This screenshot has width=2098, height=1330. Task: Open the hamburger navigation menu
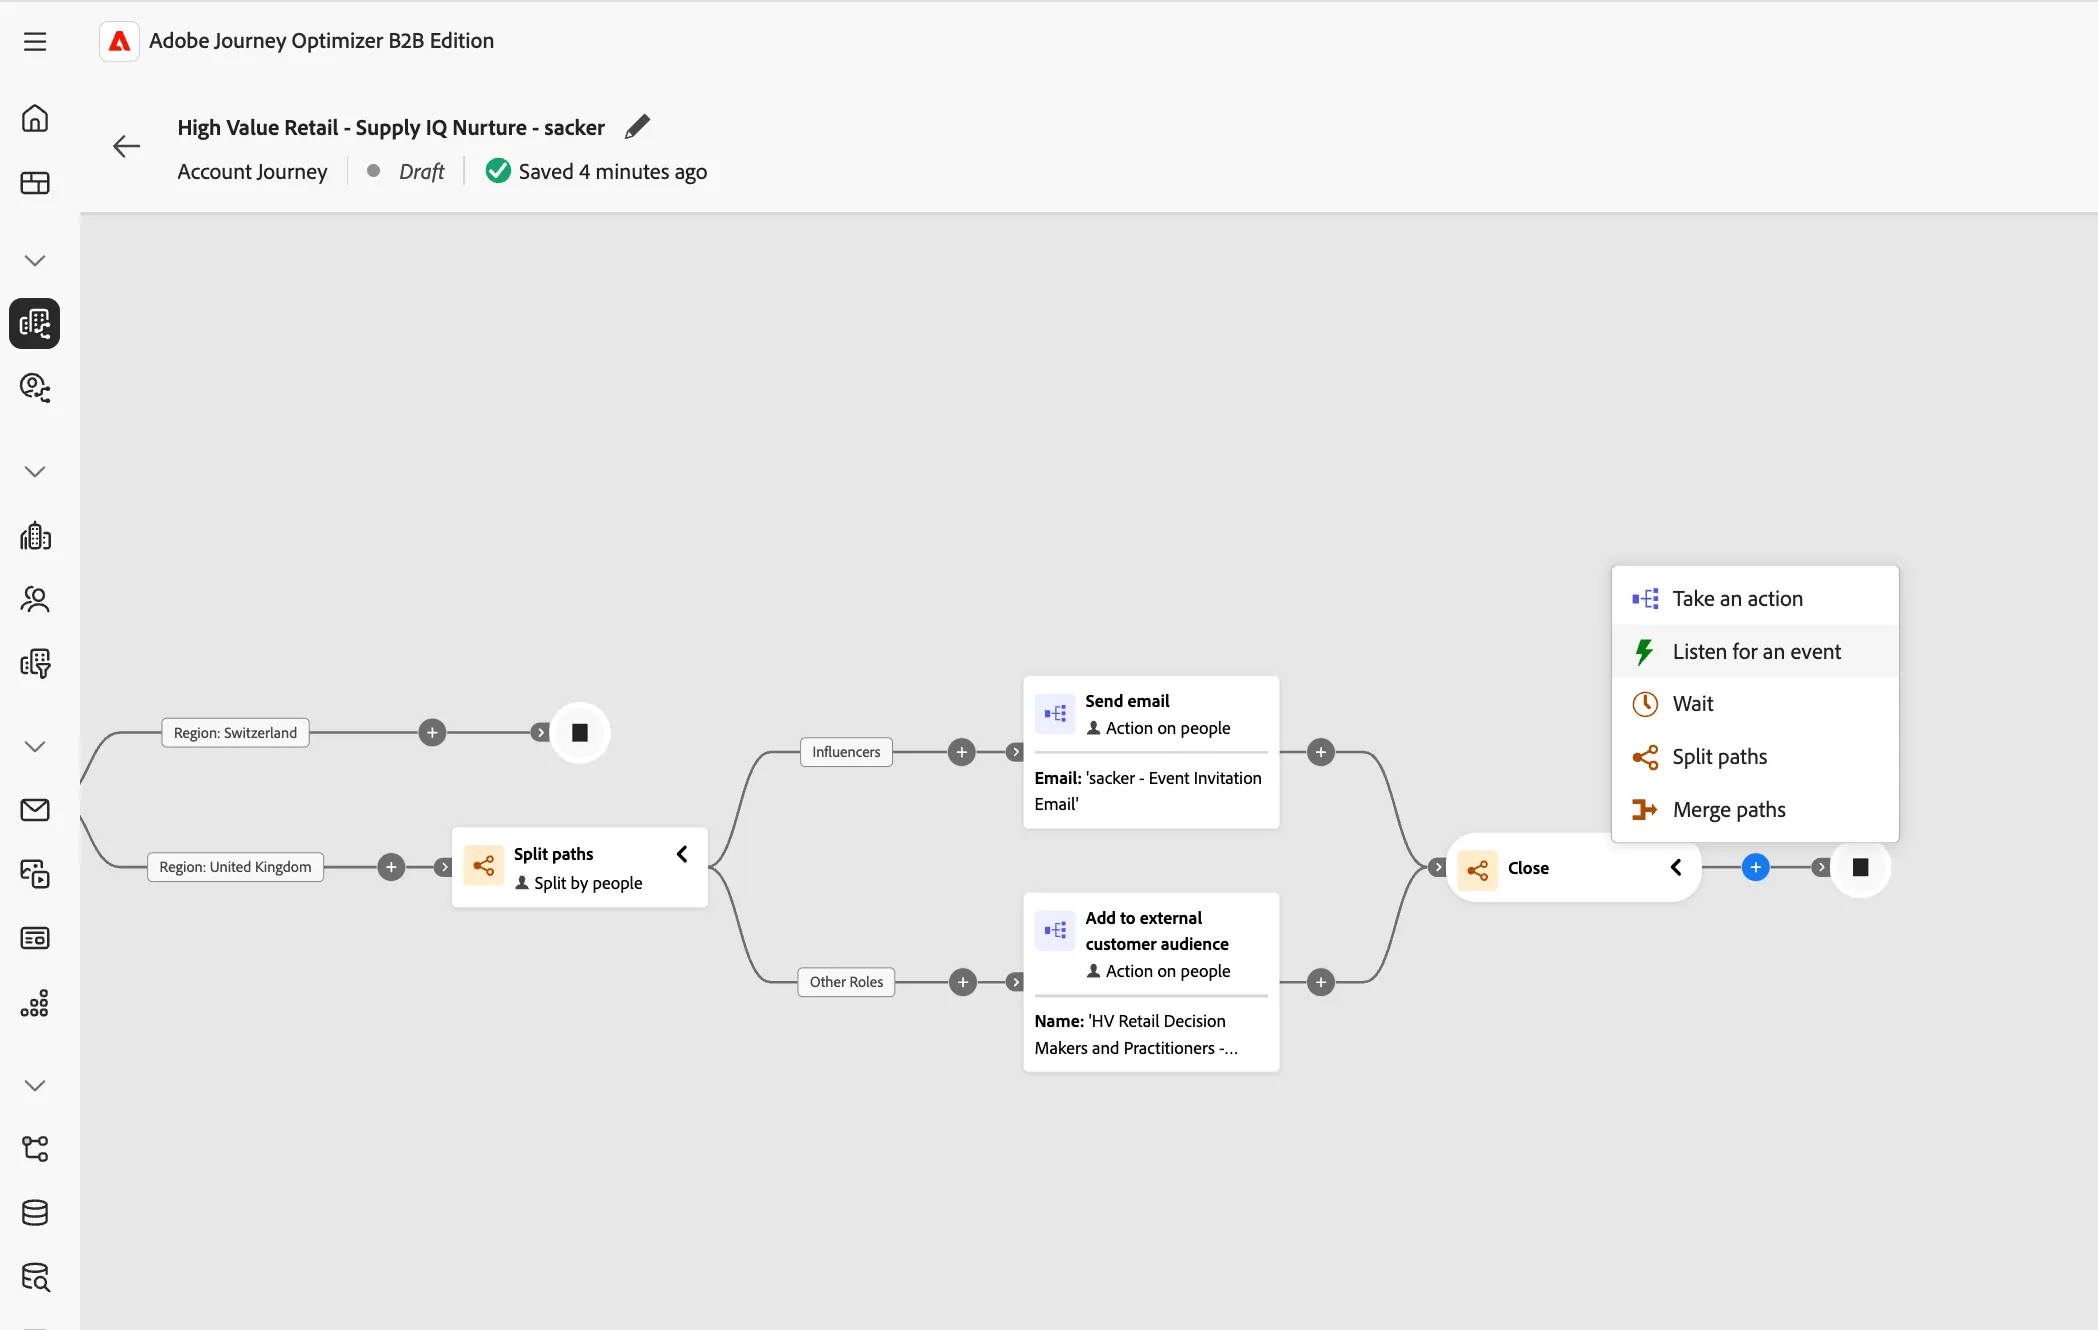click(x=35, y=41)
